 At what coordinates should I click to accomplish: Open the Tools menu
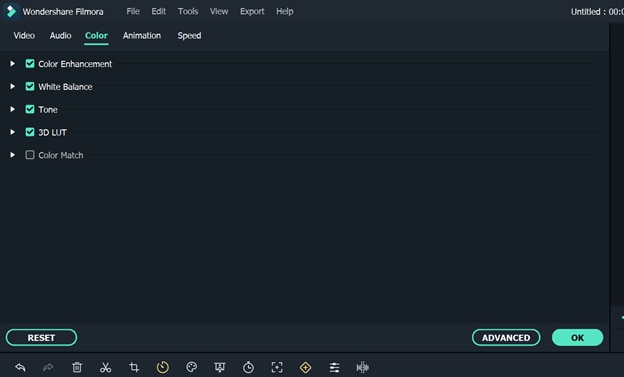188,12
